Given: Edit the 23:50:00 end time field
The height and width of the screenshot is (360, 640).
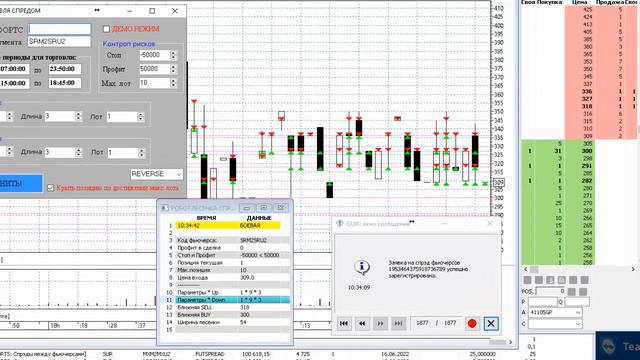Looking at the screenshot, I should (64, 69).
